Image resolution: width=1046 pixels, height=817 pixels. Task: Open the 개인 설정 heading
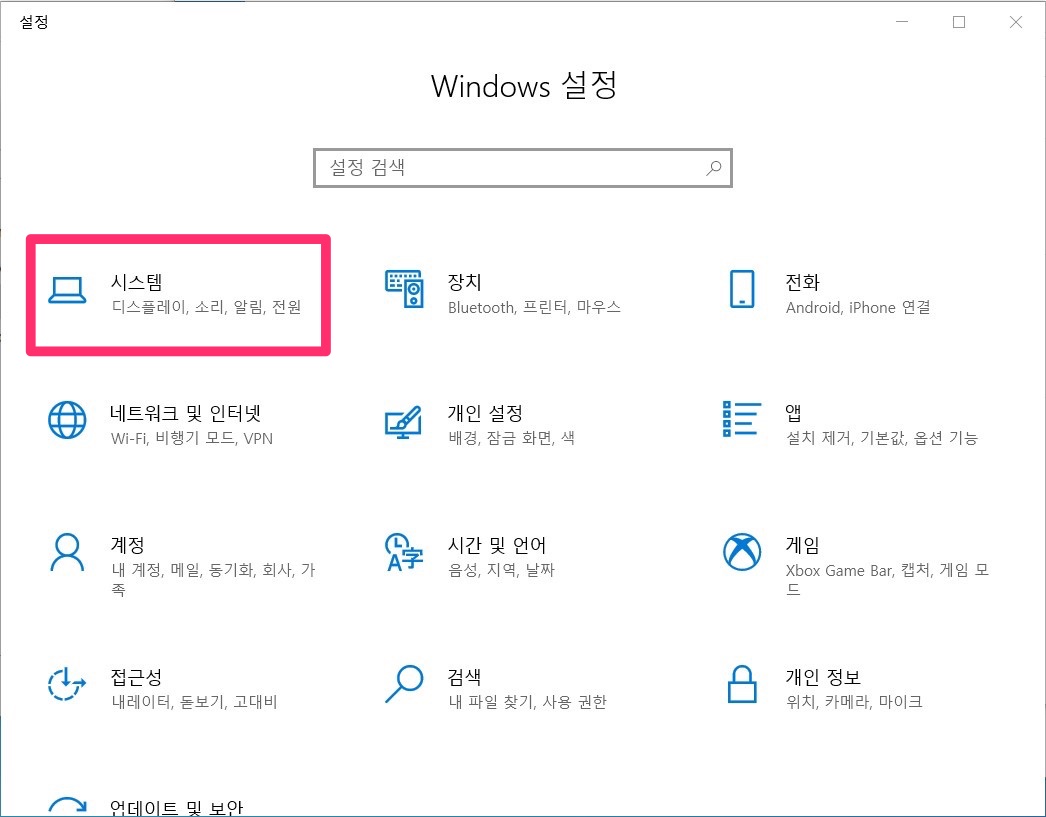coord(485,413)
